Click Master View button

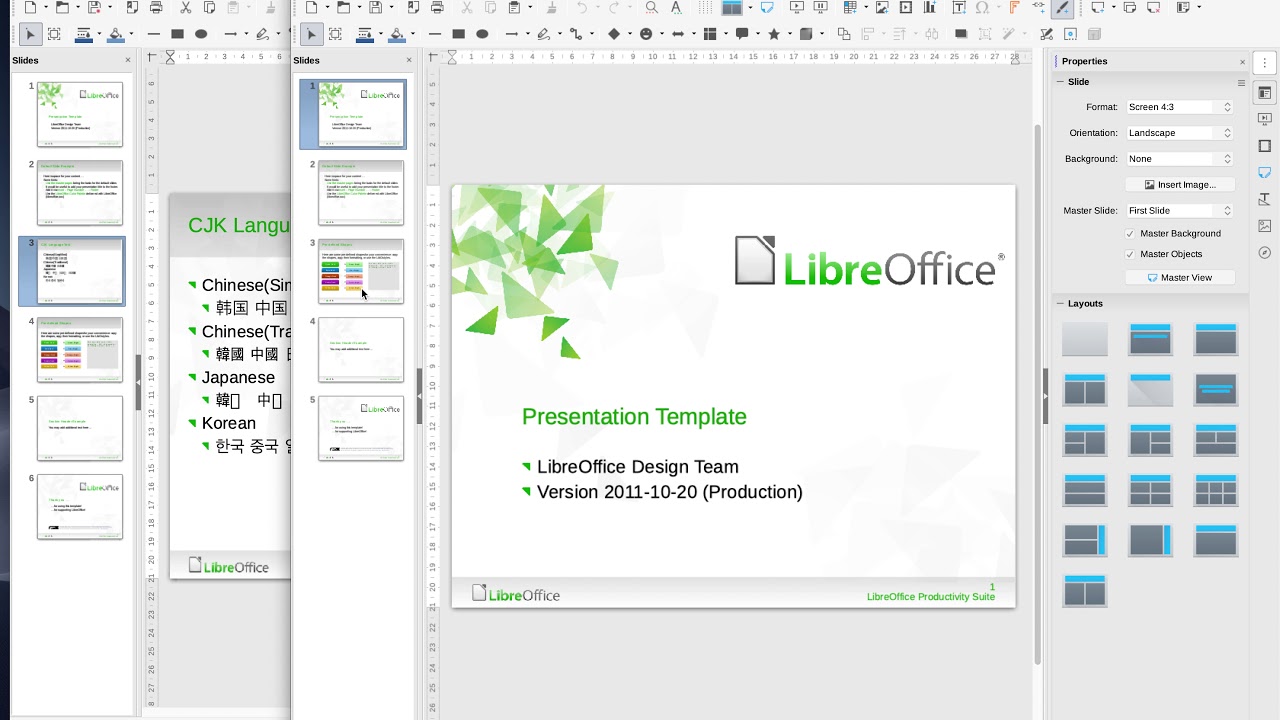(x=1180, y=278)
